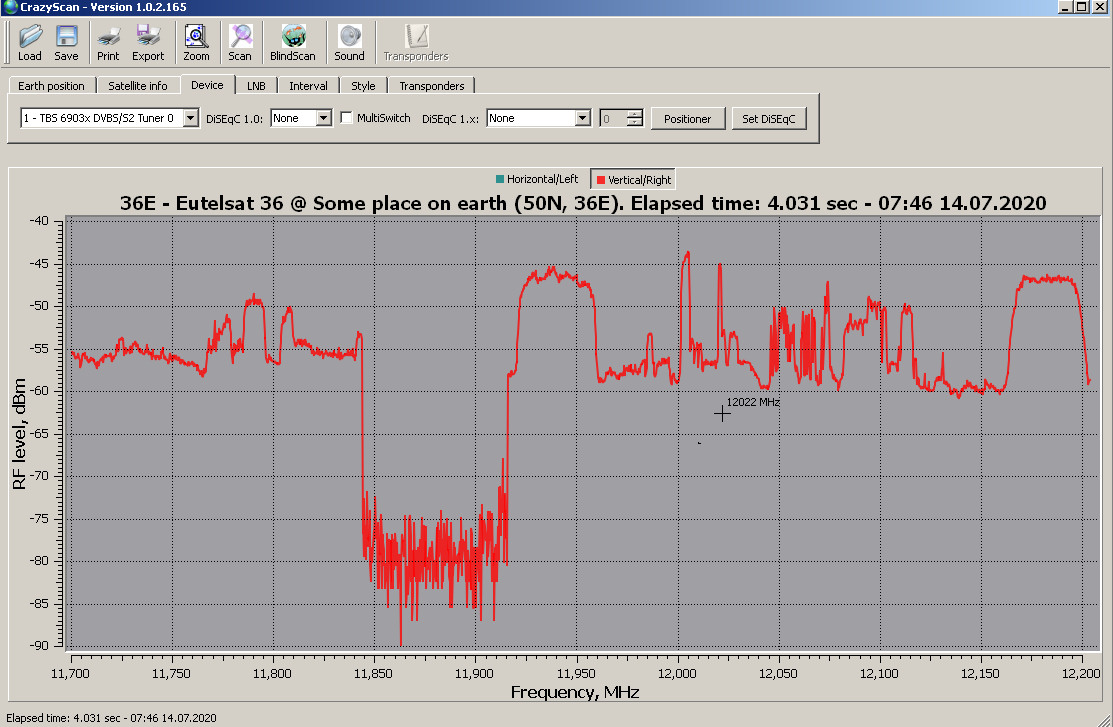Toggle Horizontal/Left series in the legend
Viewport: 1113px width, 727px height.
(x=537, y=179)
